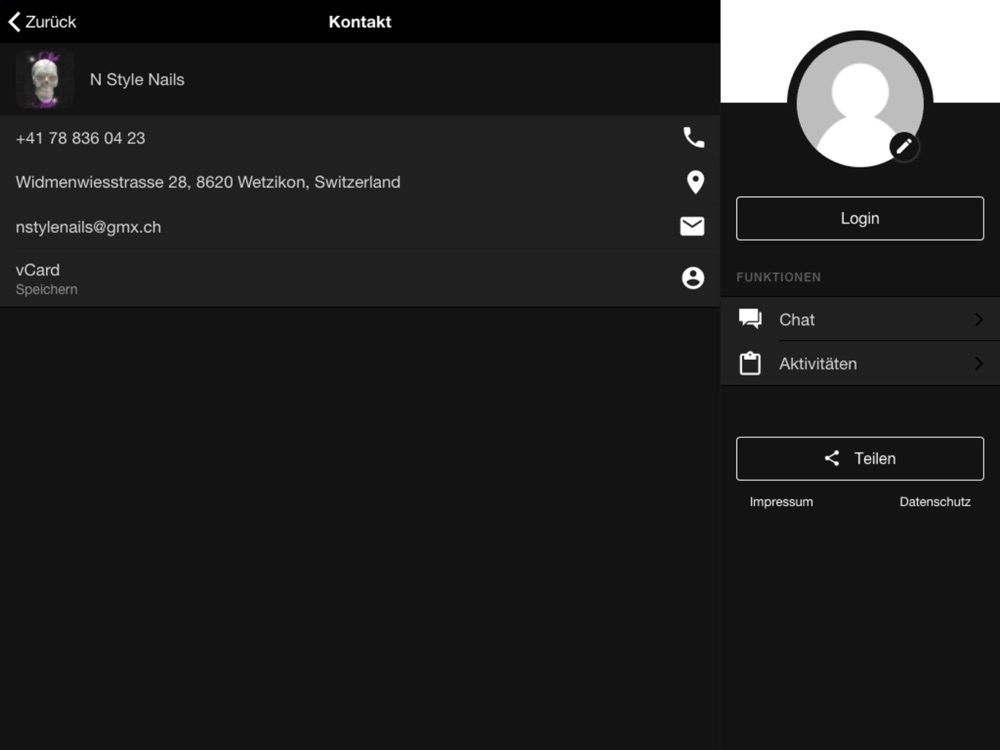Tap the Aktivitäten clipboard icon
The image size is (1000, 750).
coord(750,364)
